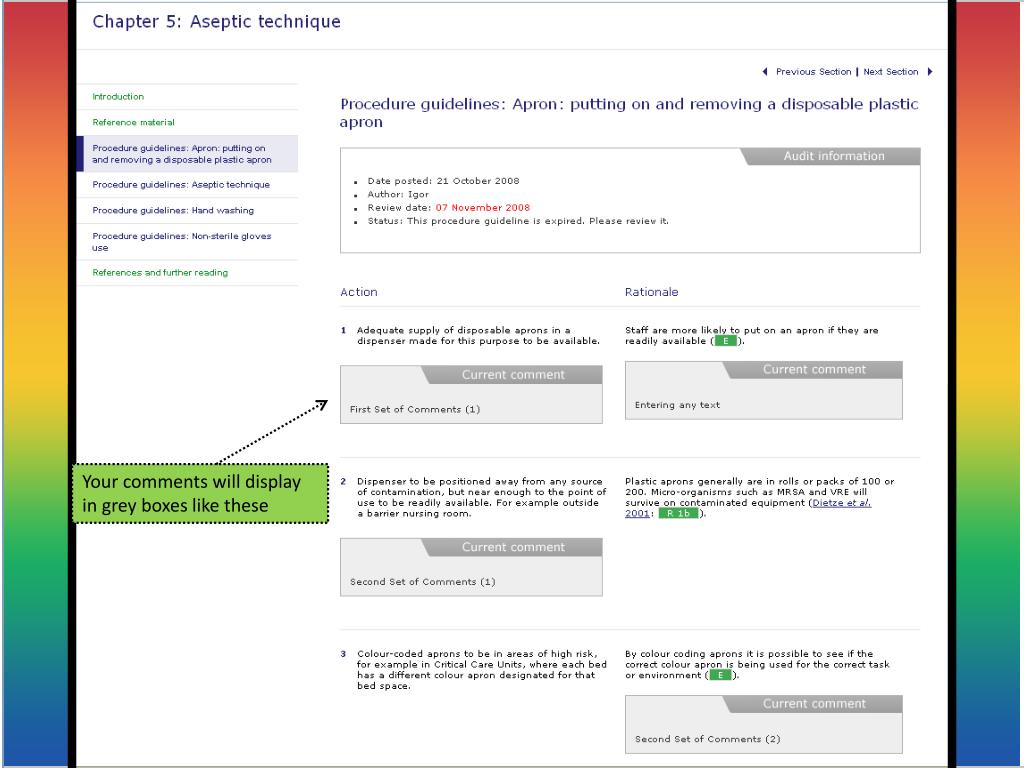Click the Rationale column heading
The width and height of the screenshot is (1024, 768).
(x=651, y=292)
